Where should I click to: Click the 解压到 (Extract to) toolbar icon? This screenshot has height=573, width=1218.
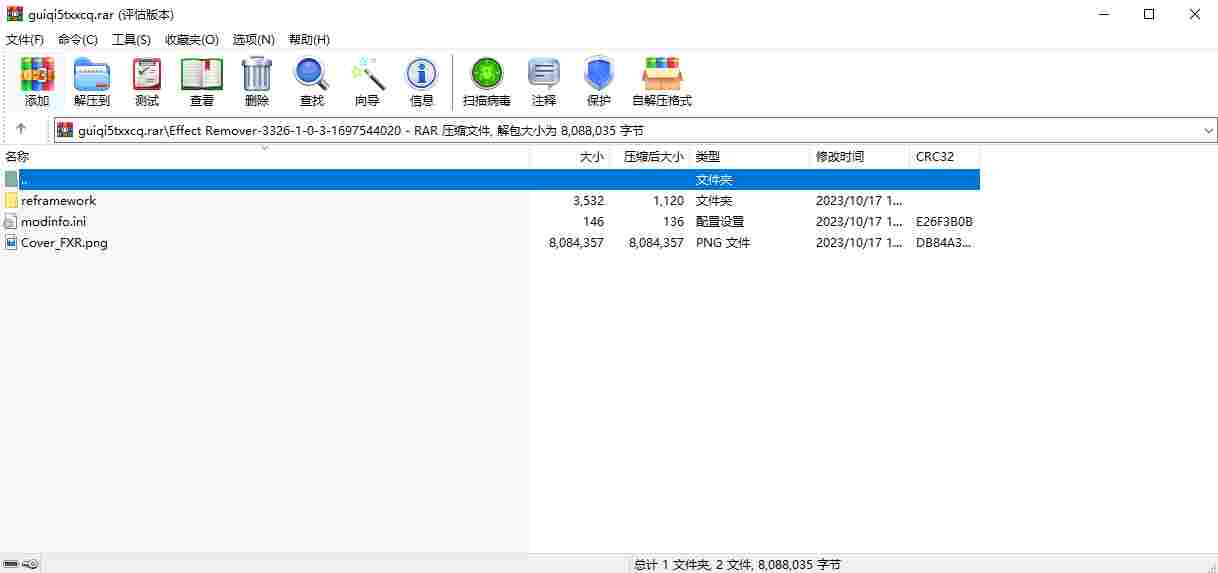(x=92, y=74)
